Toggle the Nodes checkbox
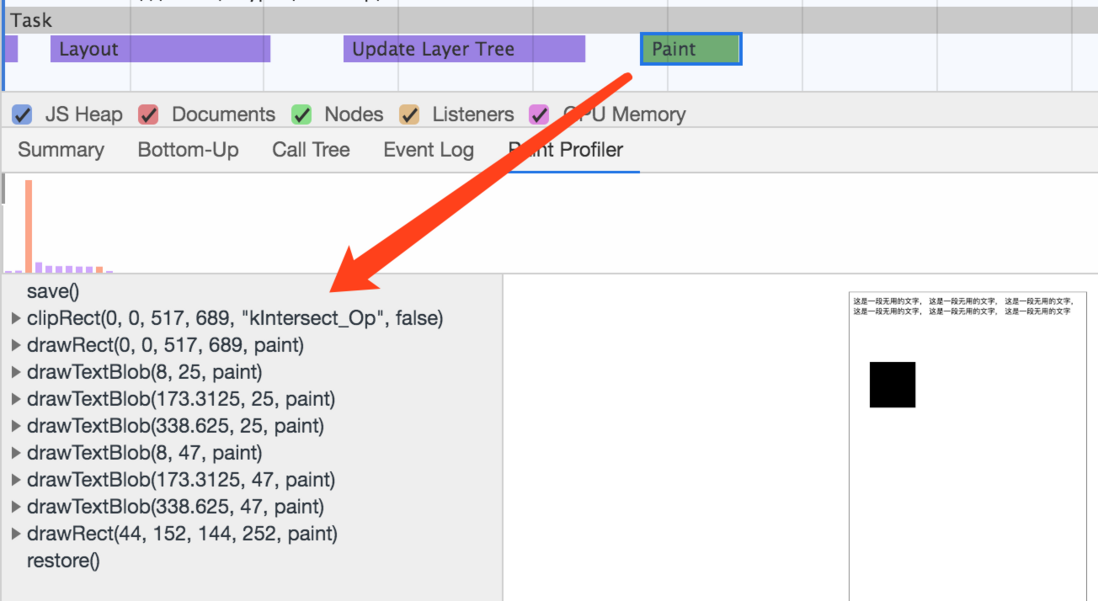1098x601 pixels. coord(301,115)
